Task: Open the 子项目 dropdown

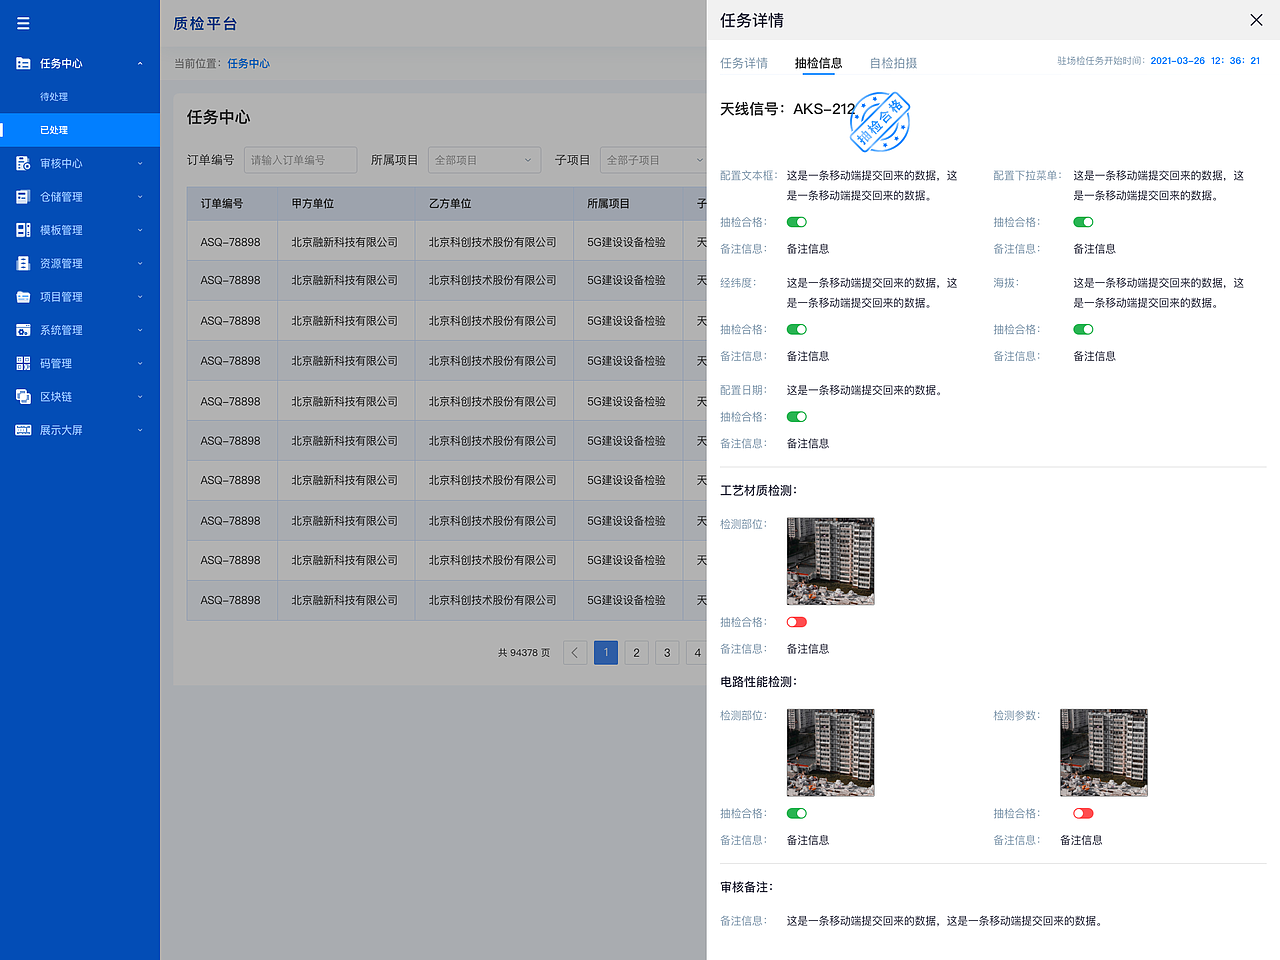Action: tap(651, 159)
